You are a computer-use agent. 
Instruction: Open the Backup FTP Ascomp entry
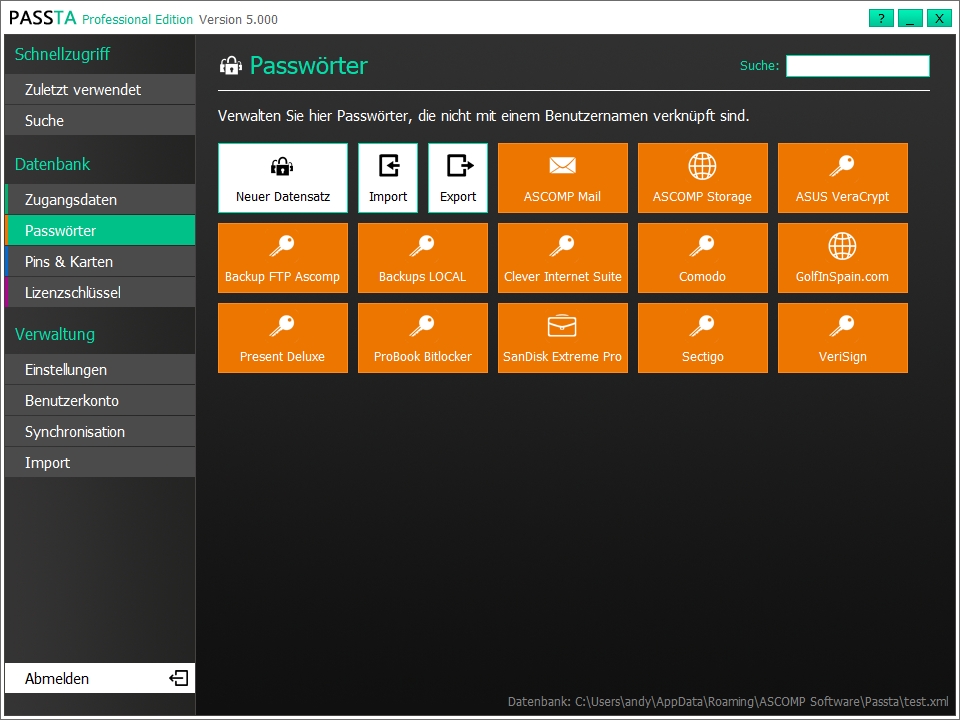[283, 258]
